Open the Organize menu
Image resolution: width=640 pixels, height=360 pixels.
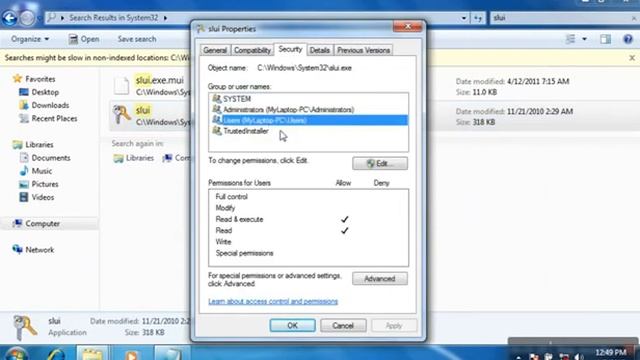(x=30, y=39)
